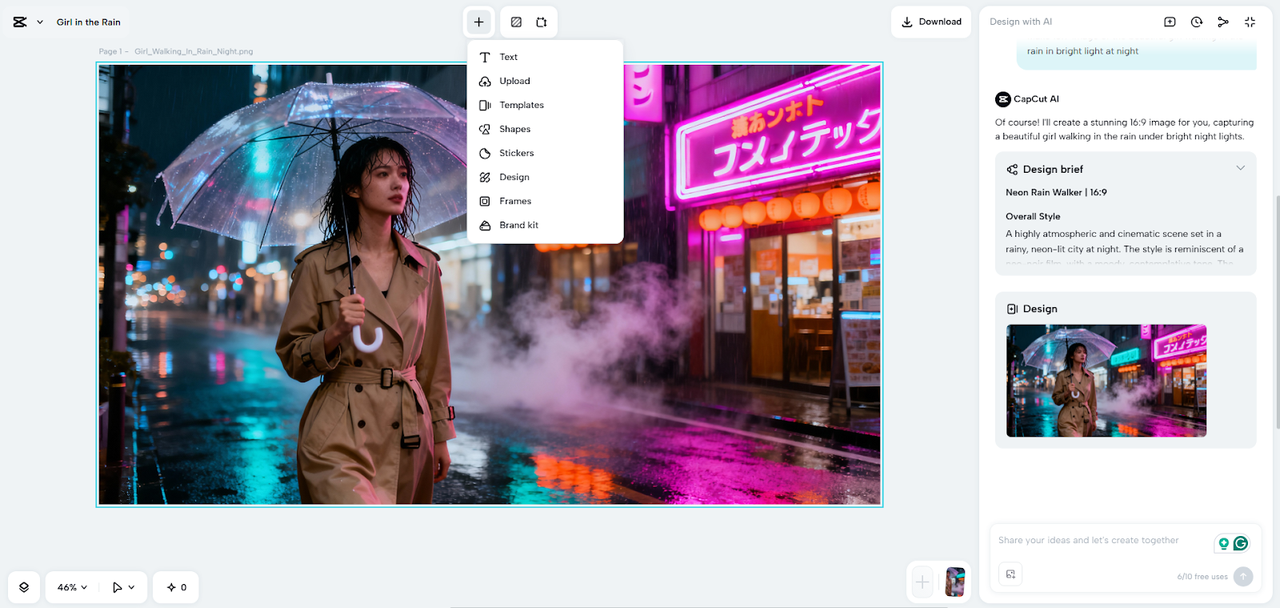1280x608 pixels.
Task: Collapse the Design brief section
Action: point(1240,168)
